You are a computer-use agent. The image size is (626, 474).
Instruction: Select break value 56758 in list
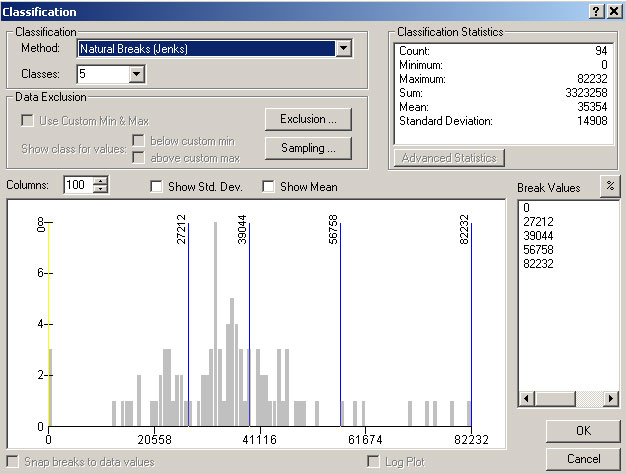(x=538, y=250)
